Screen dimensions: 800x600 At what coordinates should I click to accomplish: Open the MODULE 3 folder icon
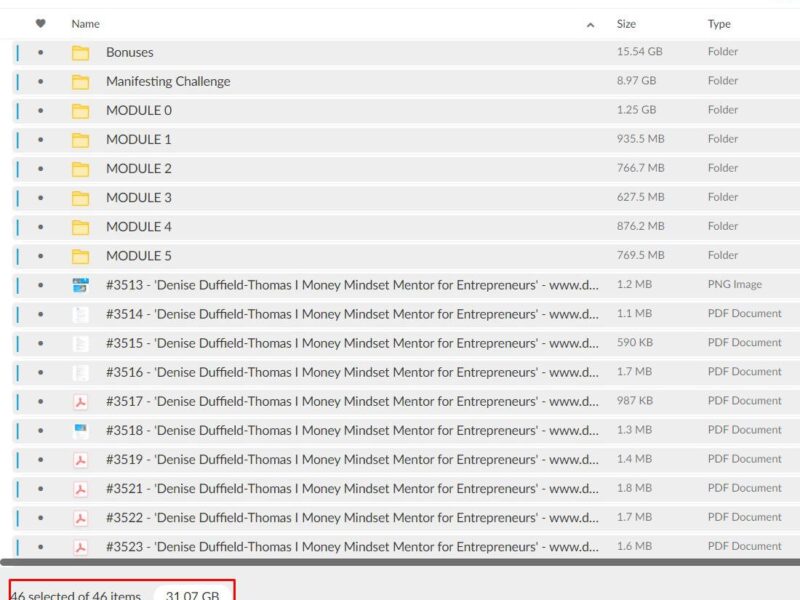[x=80, y=198]
